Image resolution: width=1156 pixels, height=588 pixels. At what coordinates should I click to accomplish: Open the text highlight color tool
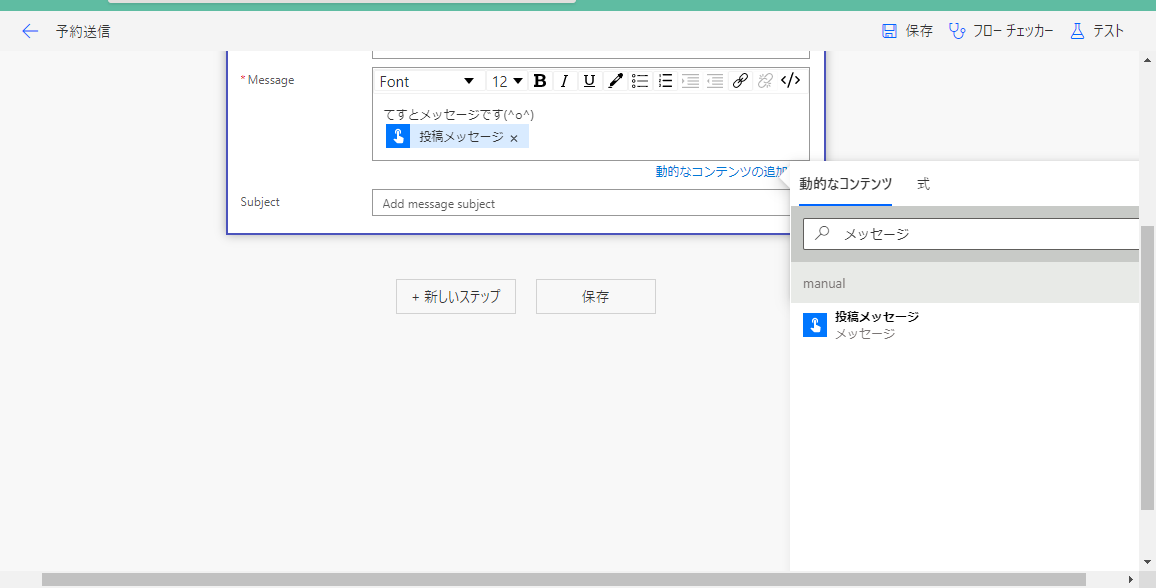click(x=615, y=81)
